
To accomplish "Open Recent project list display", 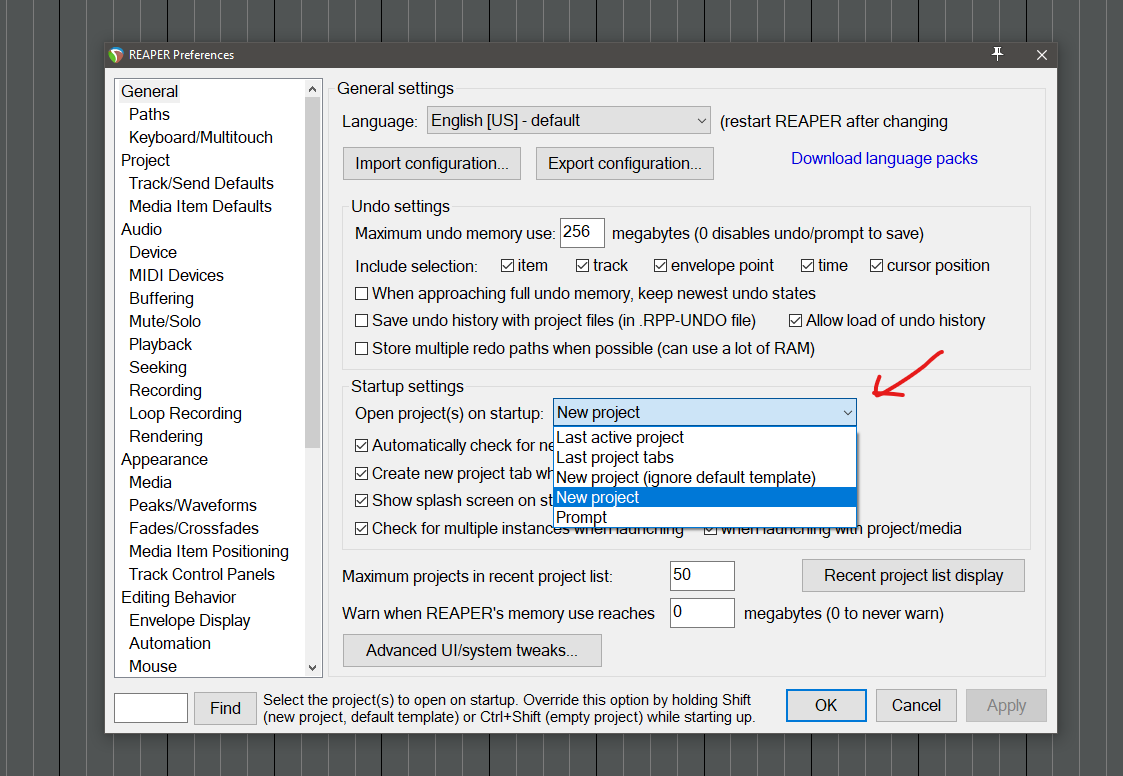I will pos(913,575).
